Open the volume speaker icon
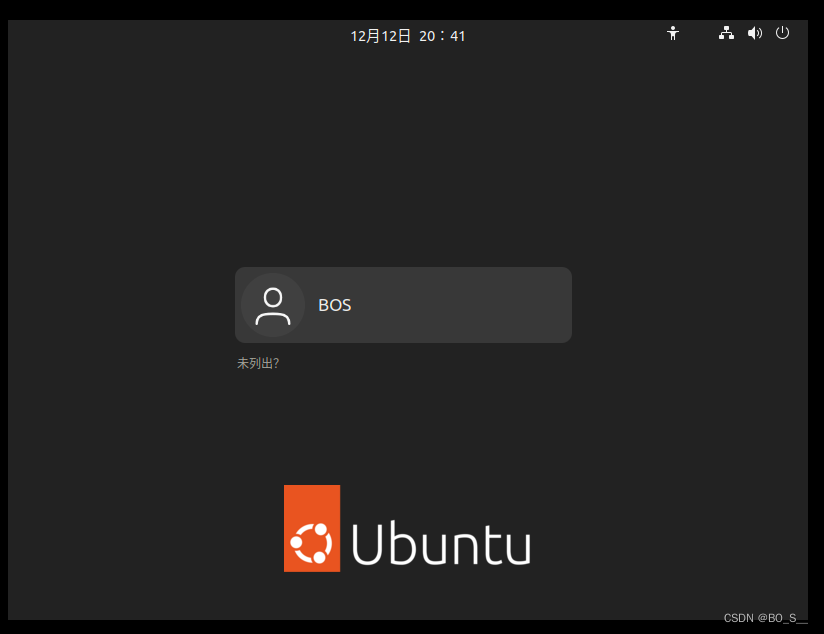The height and width of the screenshot is (634, 824). click(755, 33)
